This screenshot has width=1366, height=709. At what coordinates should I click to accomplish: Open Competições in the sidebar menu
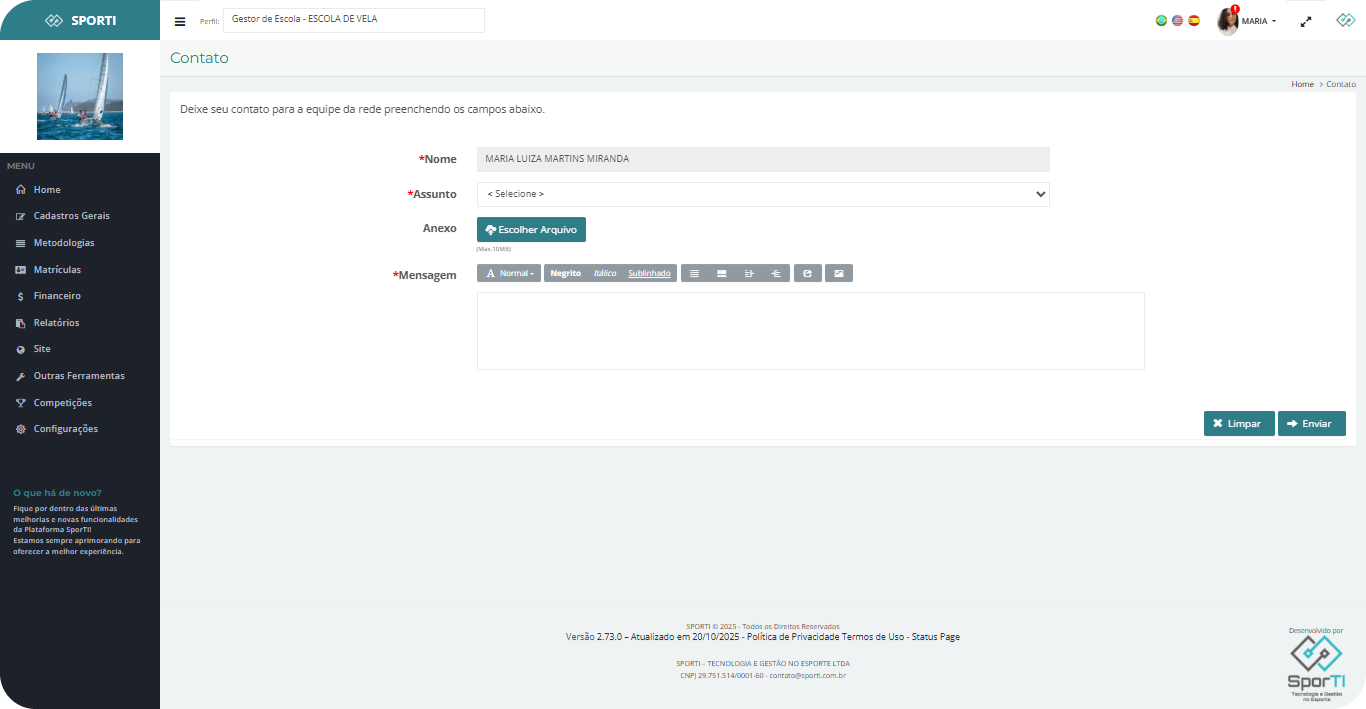pos(62,403)
